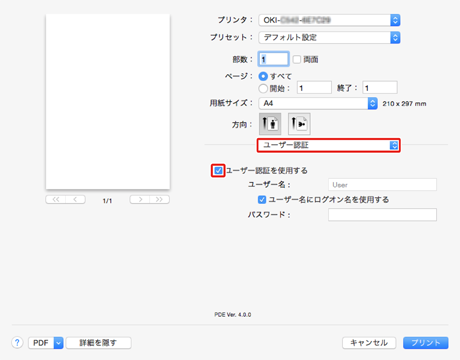This screenshot has width=460, height=360.
Task: Uncheck ユーザー認証を使用する checkbox
Action: (218, 171)
